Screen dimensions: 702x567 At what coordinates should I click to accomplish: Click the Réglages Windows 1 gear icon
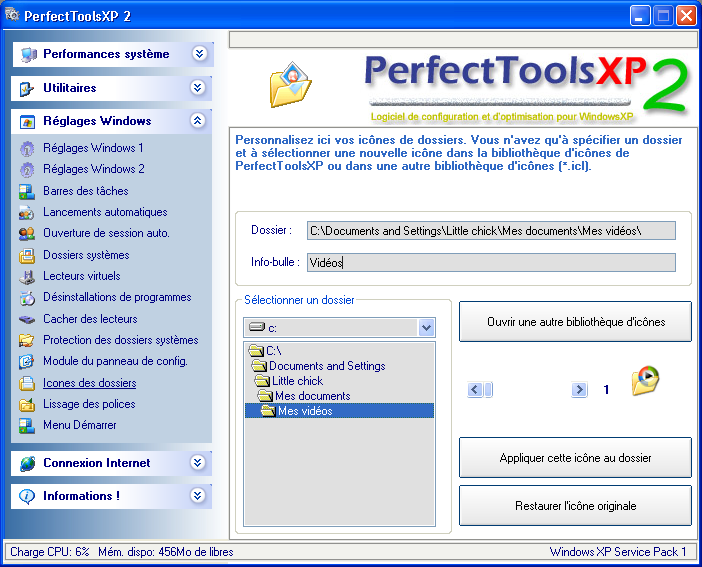[27, 148]
